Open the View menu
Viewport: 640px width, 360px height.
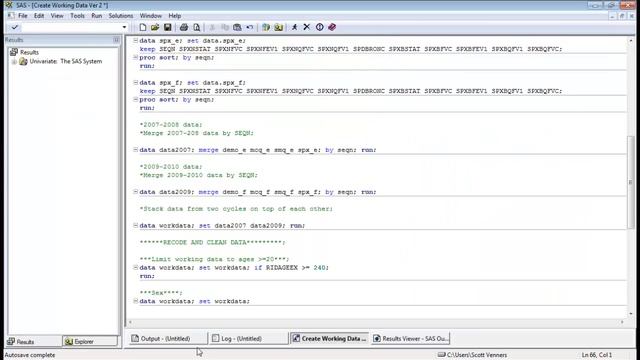(57, 16)
